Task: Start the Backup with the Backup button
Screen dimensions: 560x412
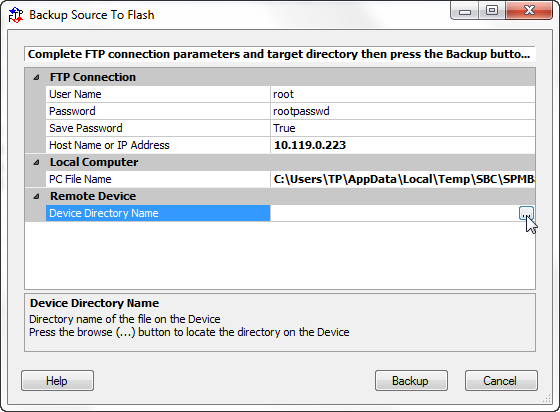Action: click(411, 381)
